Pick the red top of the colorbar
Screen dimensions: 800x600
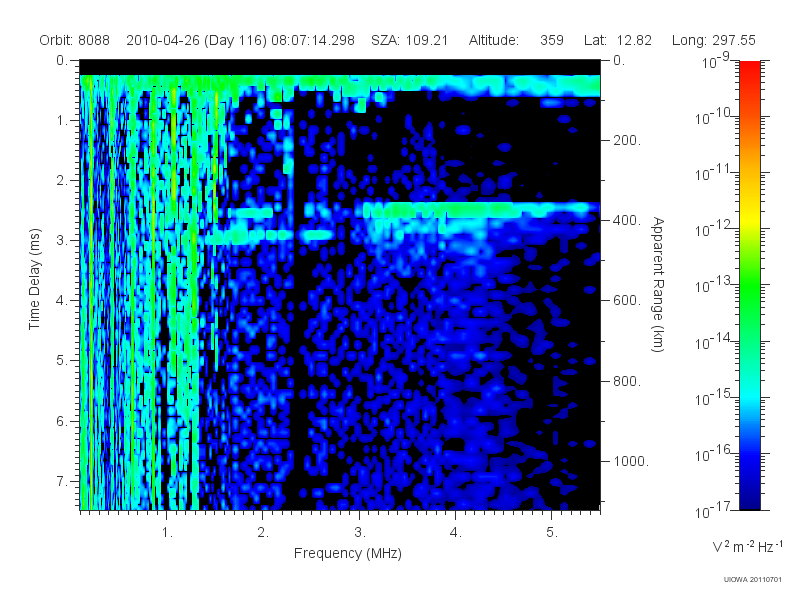[x=750, y=71]
